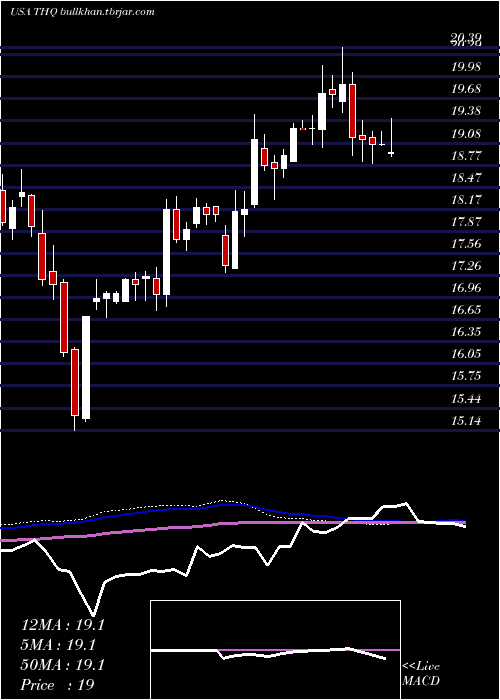
Task: Click the 15.44 price axis label
Action: click(466, 398)
